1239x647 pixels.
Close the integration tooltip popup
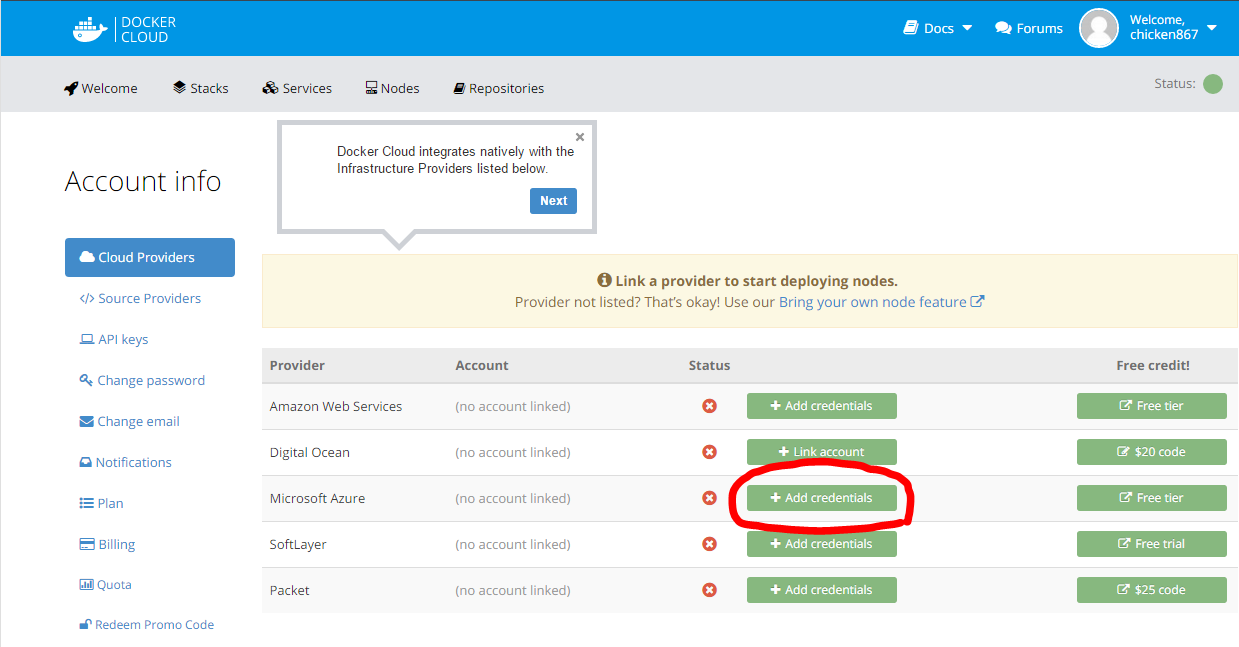[580, 137]
